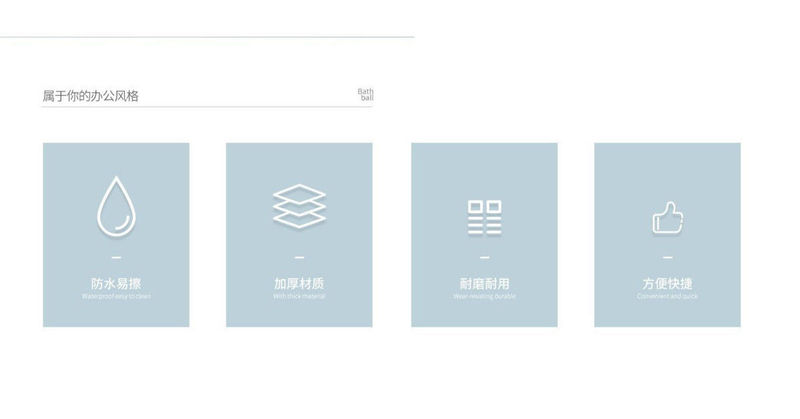800x419 pixels.
Task: Click the 'Bath ball' label
Action: coord(365,94)
